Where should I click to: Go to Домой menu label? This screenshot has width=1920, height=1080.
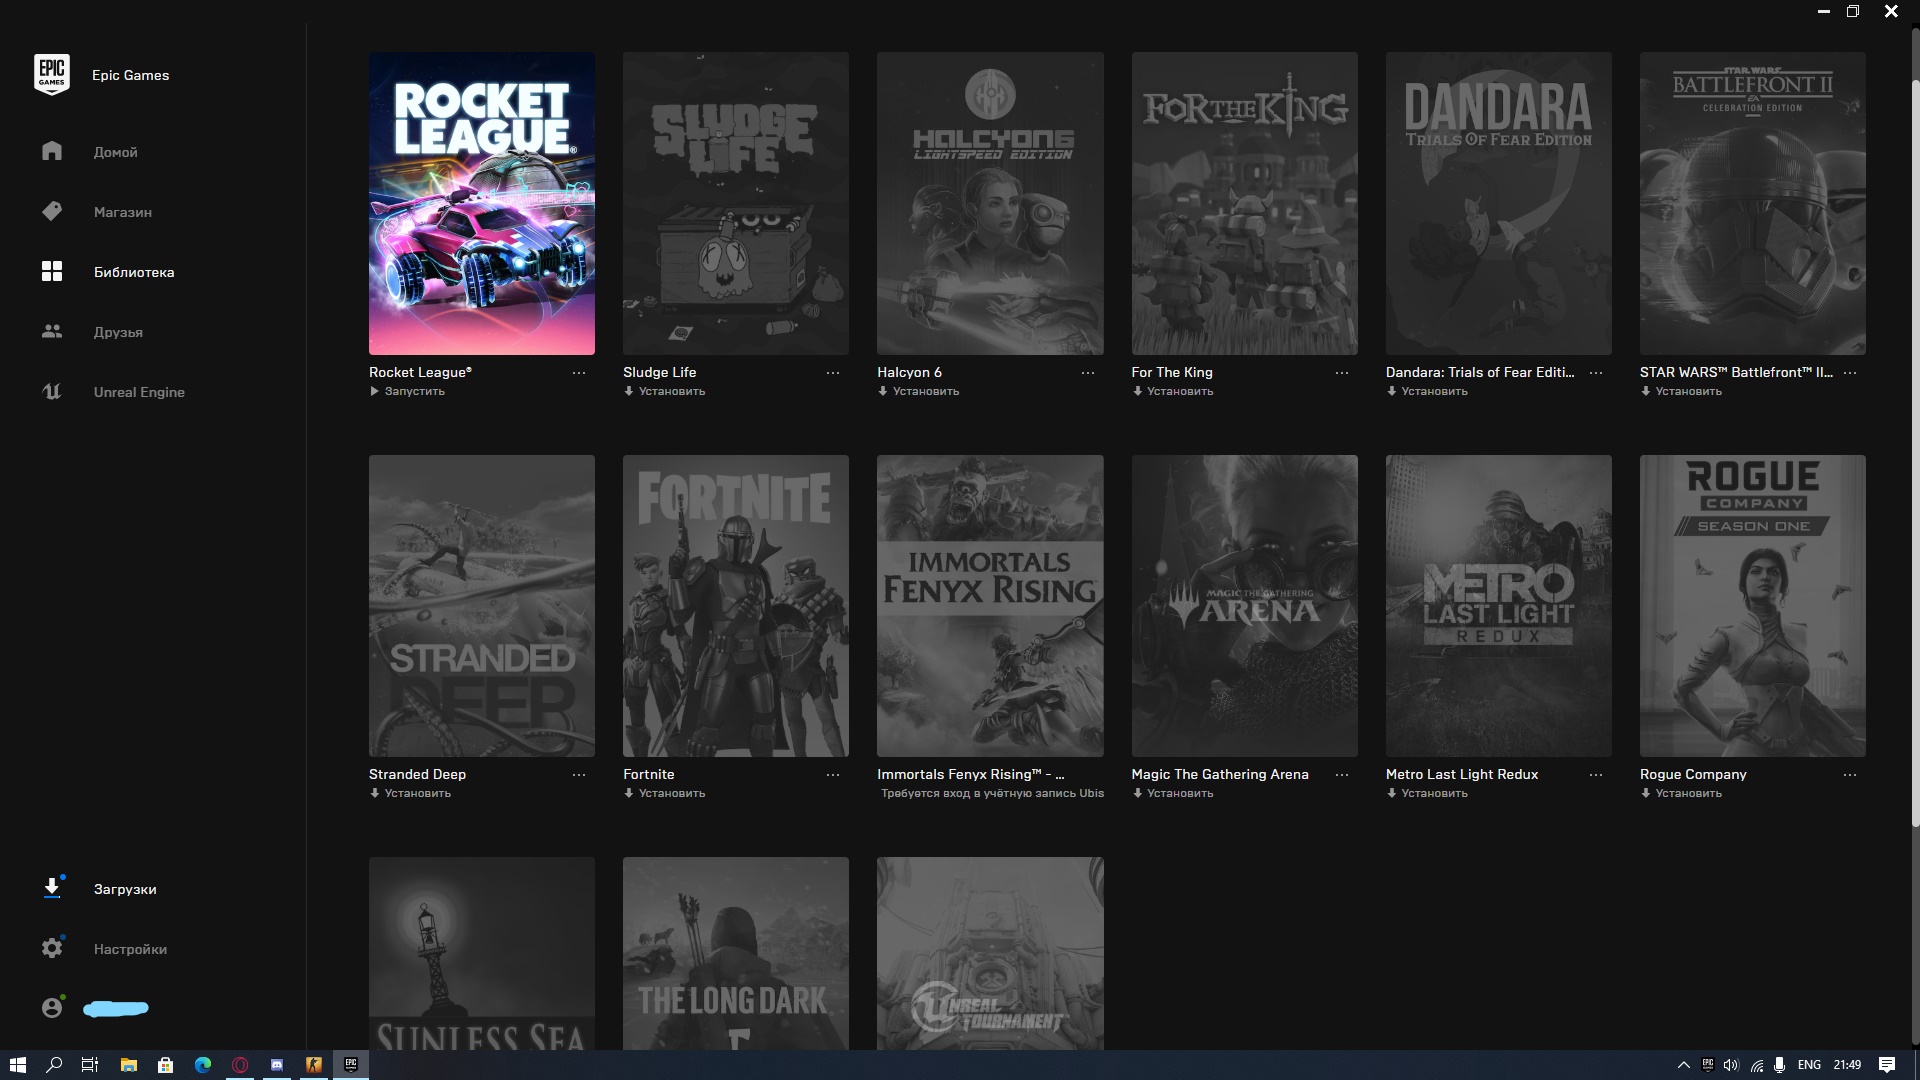coord(116,152)
